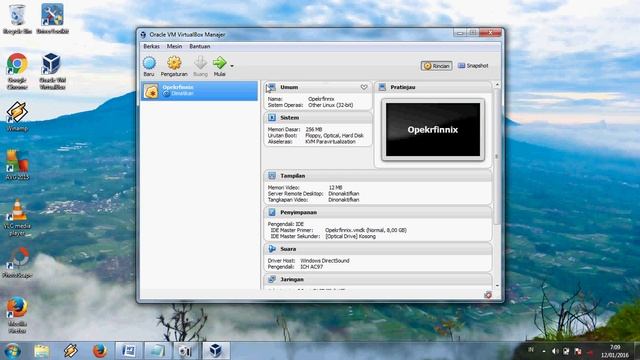Click Firefox icon in taskbar
Viewport: 640px width, 360px height.
click(100, 351)
